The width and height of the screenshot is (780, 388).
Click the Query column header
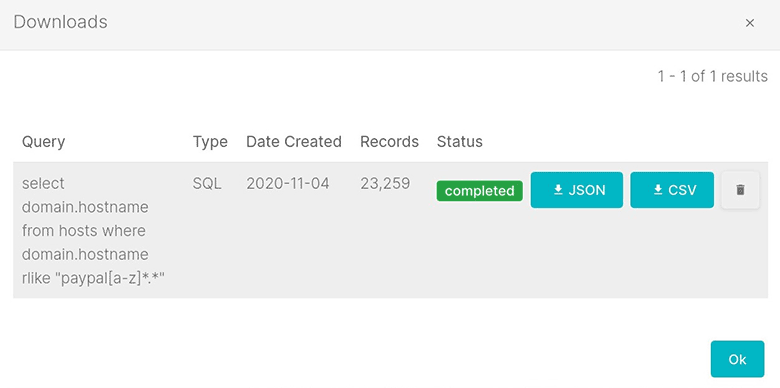pyautogui.click(x=43, y=142)
